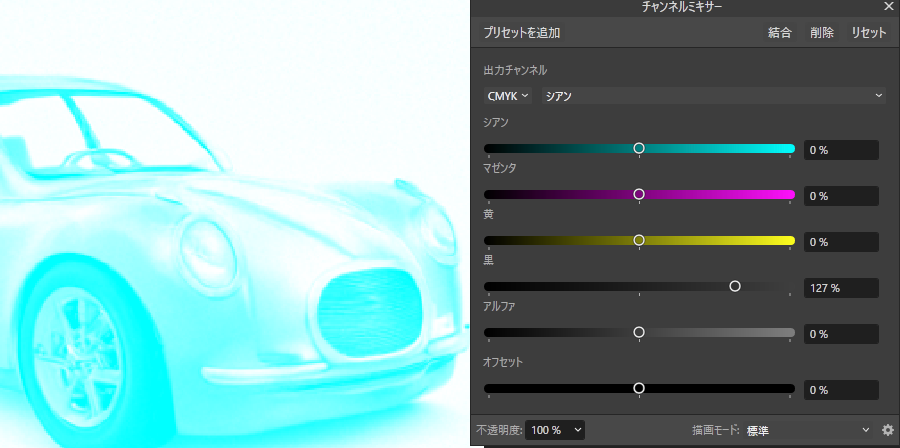The width and height of the screenshot is (900, 448).
Task: Click the リセット button
Action: pyautogui.click(x=869, y=33)
